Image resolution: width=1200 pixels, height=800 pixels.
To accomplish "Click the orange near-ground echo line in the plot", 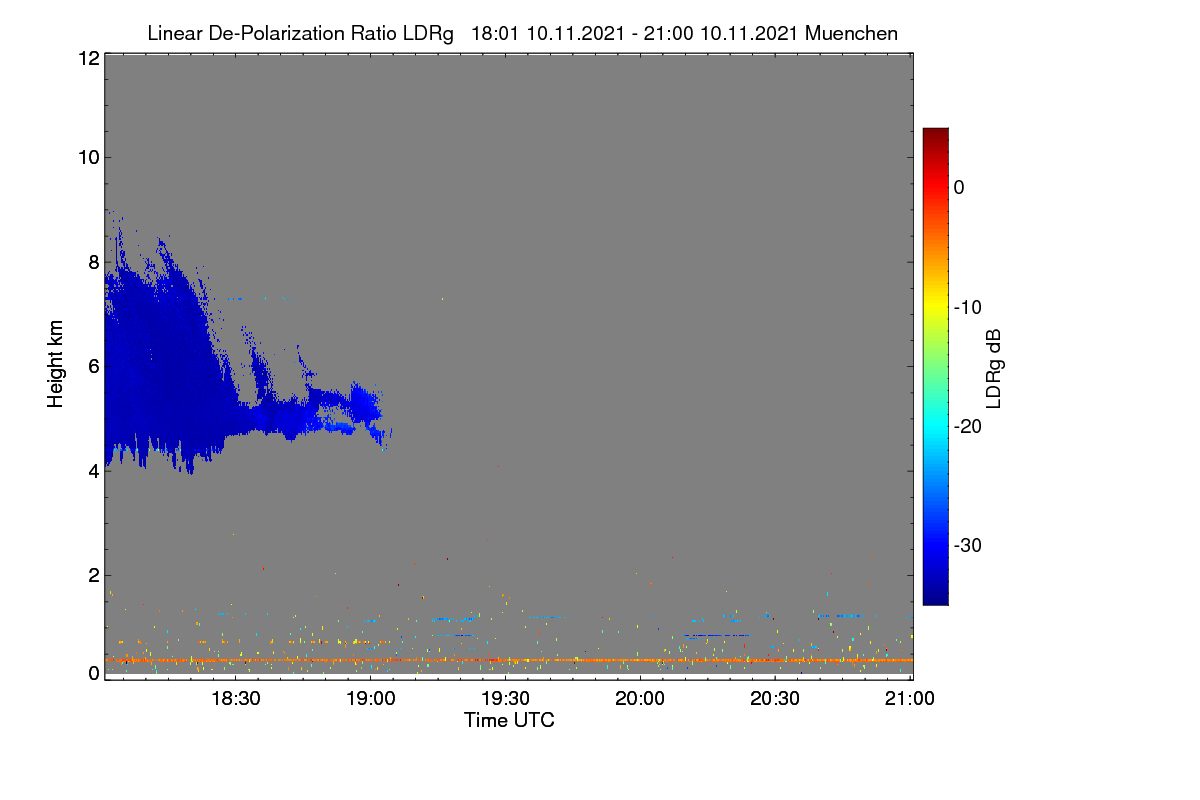I will pyautogui.click(x=508, y=660).
